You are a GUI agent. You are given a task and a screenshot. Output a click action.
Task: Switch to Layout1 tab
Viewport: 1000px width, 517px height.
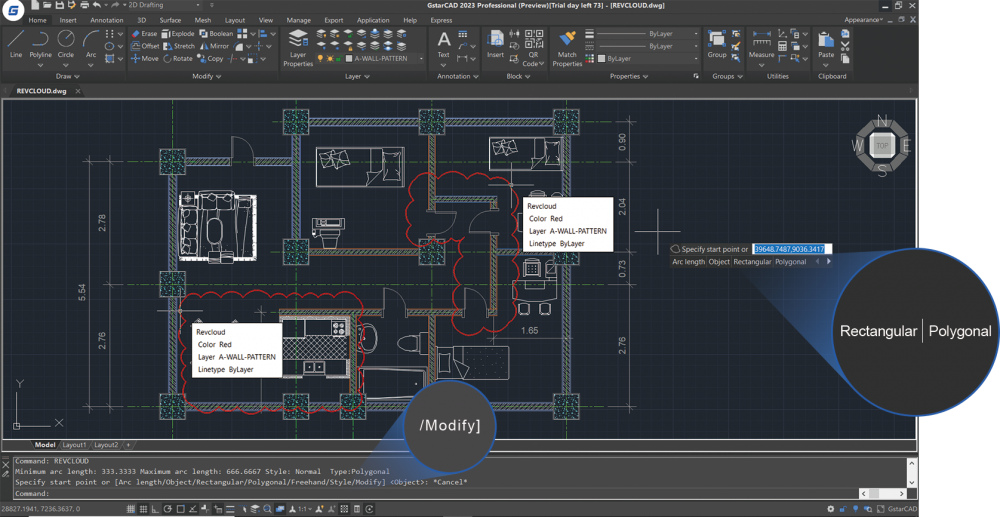click(74, 445)
